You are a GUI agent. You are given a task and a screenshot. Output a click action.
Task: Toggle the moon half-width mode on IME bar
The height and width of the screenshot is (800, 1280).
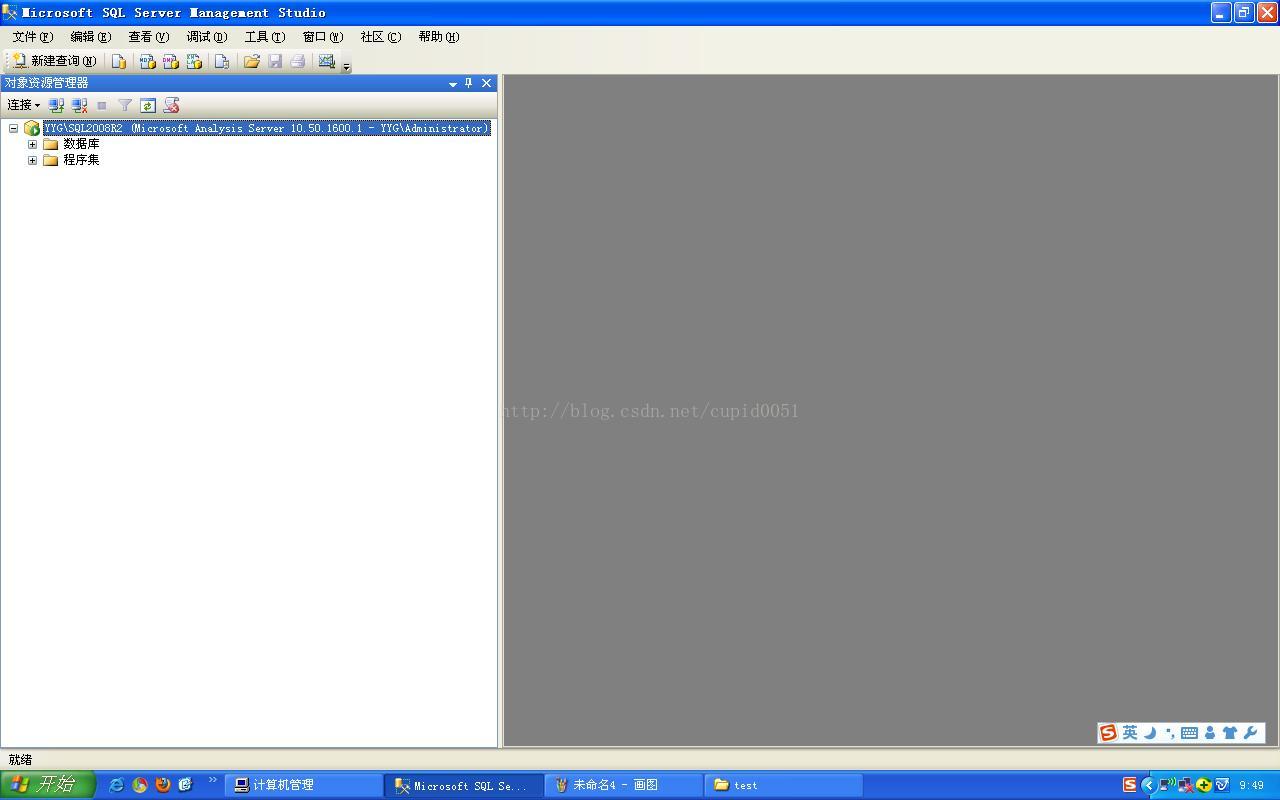click(1150, 733)
